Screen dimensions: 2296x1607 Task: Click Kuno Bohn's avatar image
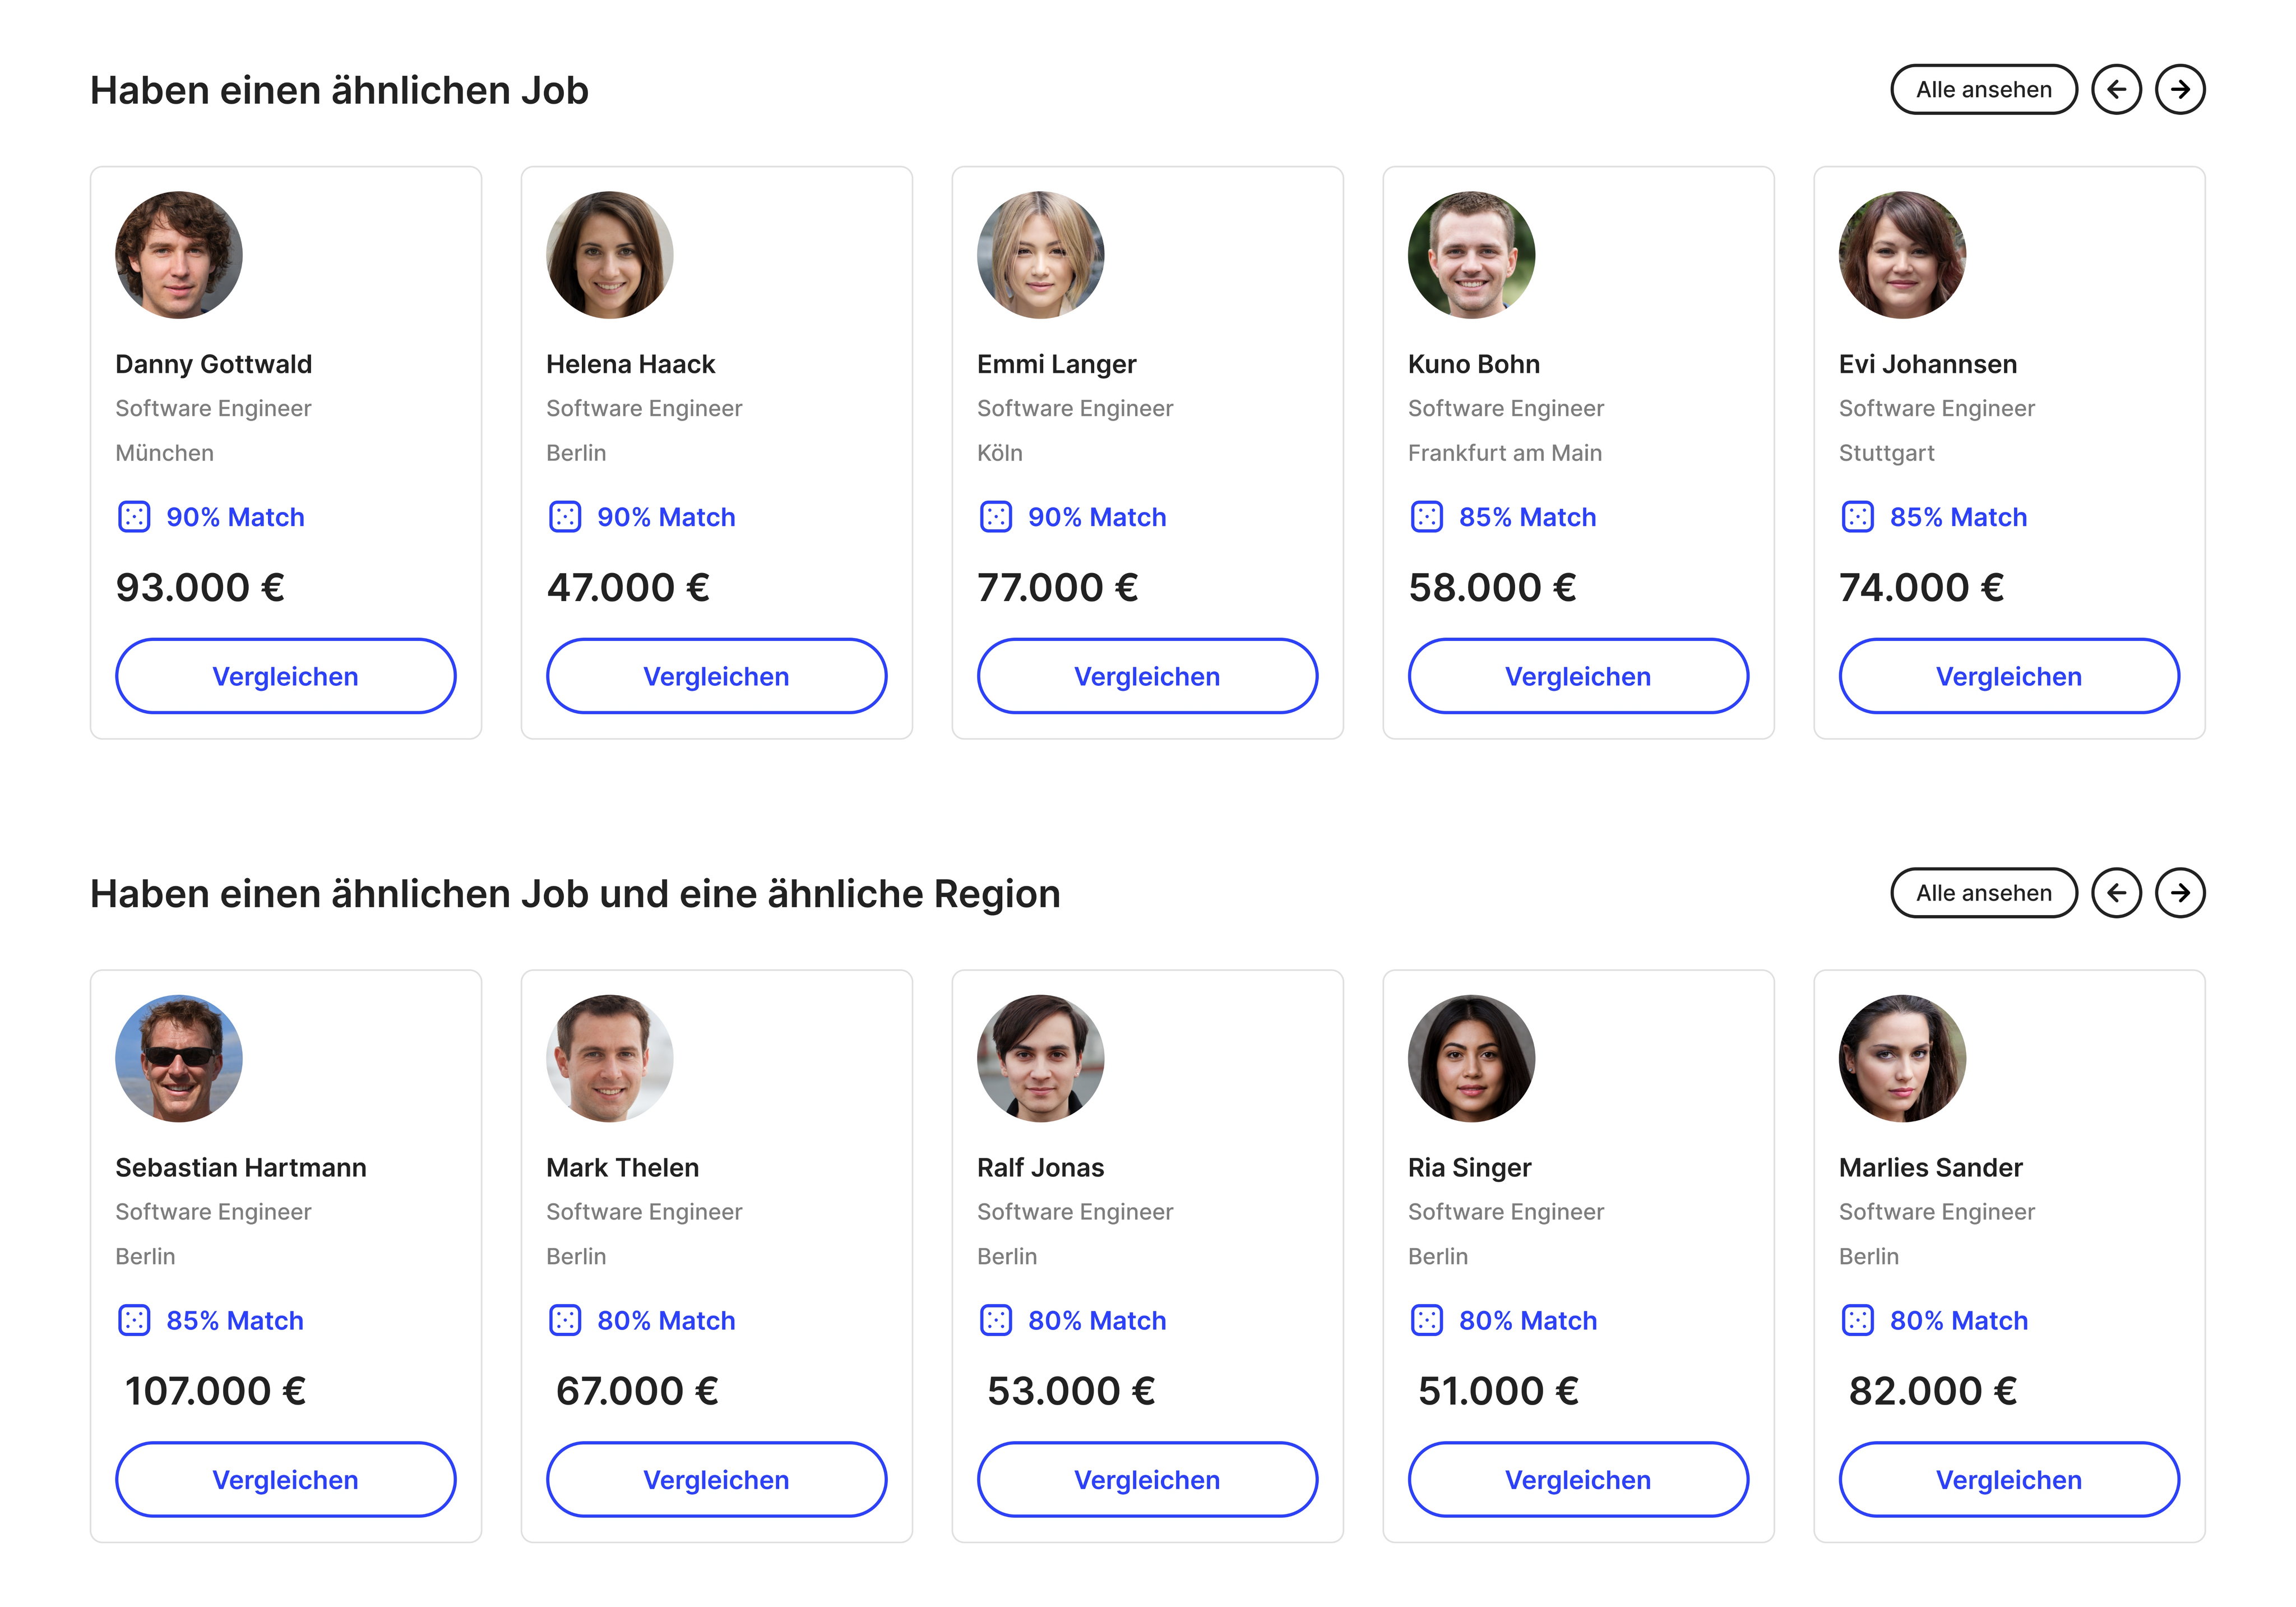[x=1471, y=255]
